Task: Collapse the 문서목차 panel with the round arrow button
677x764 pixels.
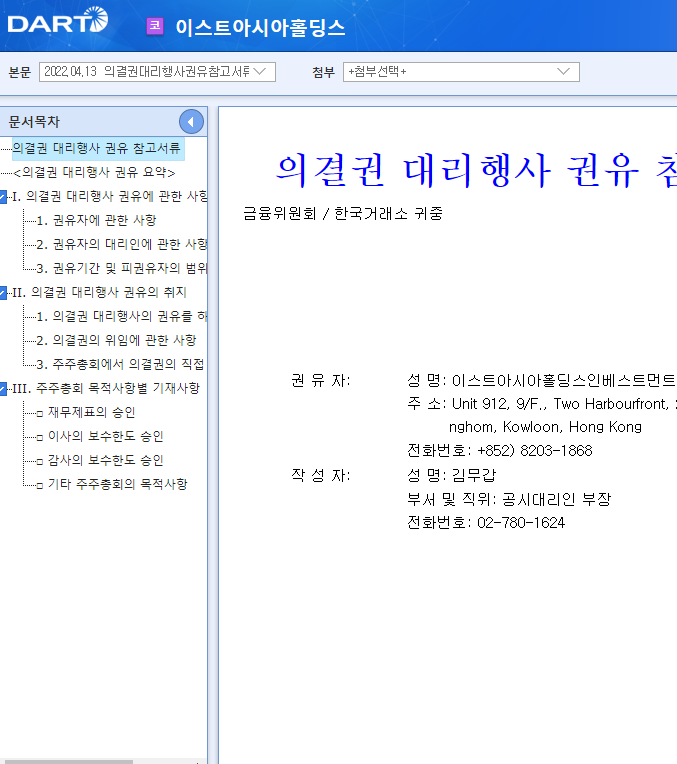Action: [x=191, y=122]
